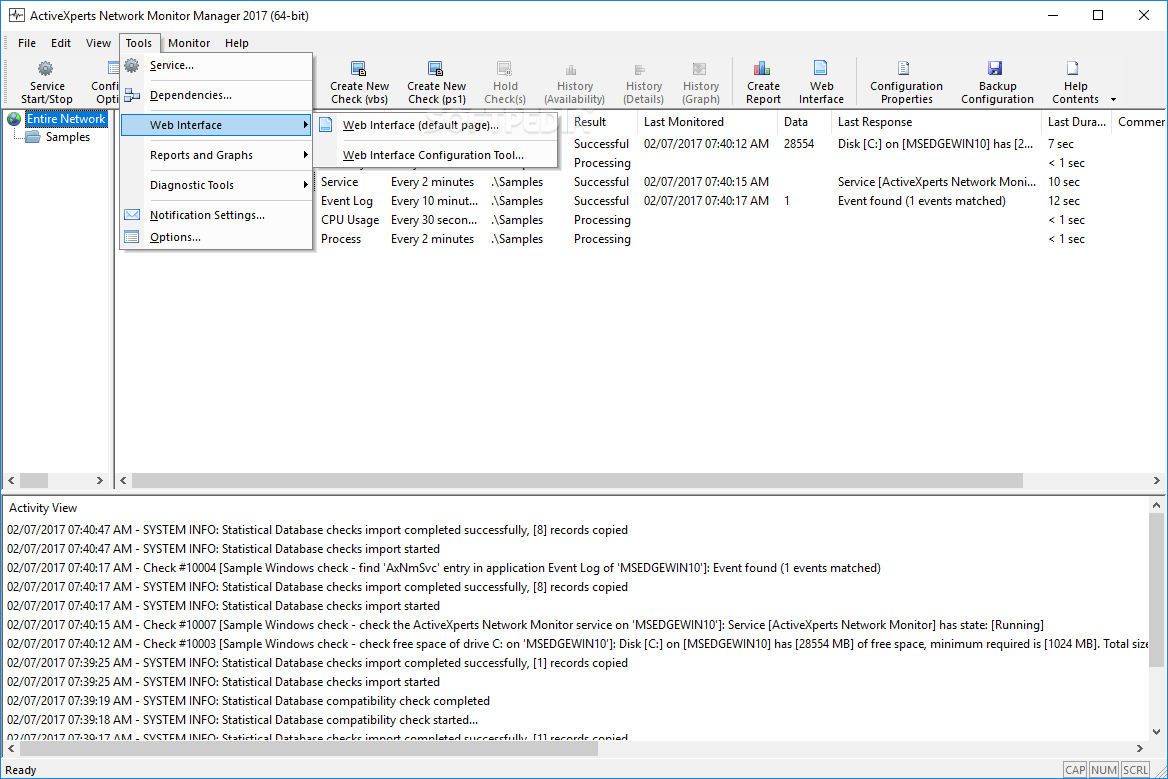Choose Web Interface Configuration Tool...

(436, 155)
